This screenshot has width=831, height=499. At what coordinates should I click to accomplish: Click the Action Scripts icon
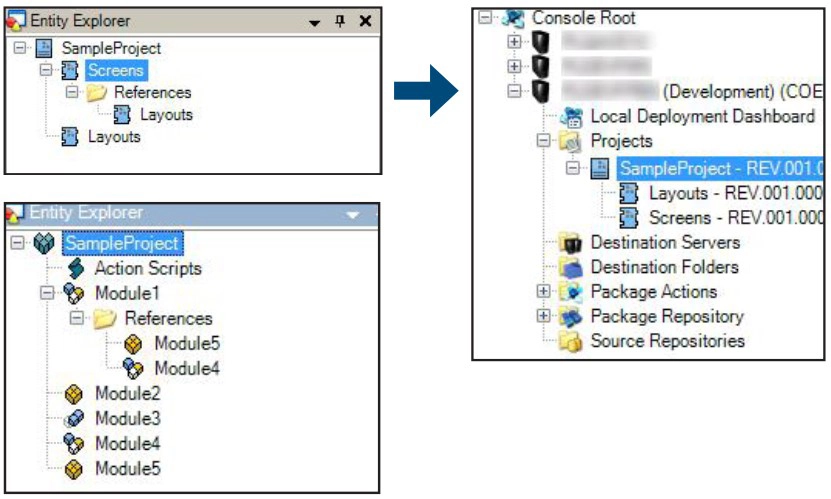click(x=75, y=268)
